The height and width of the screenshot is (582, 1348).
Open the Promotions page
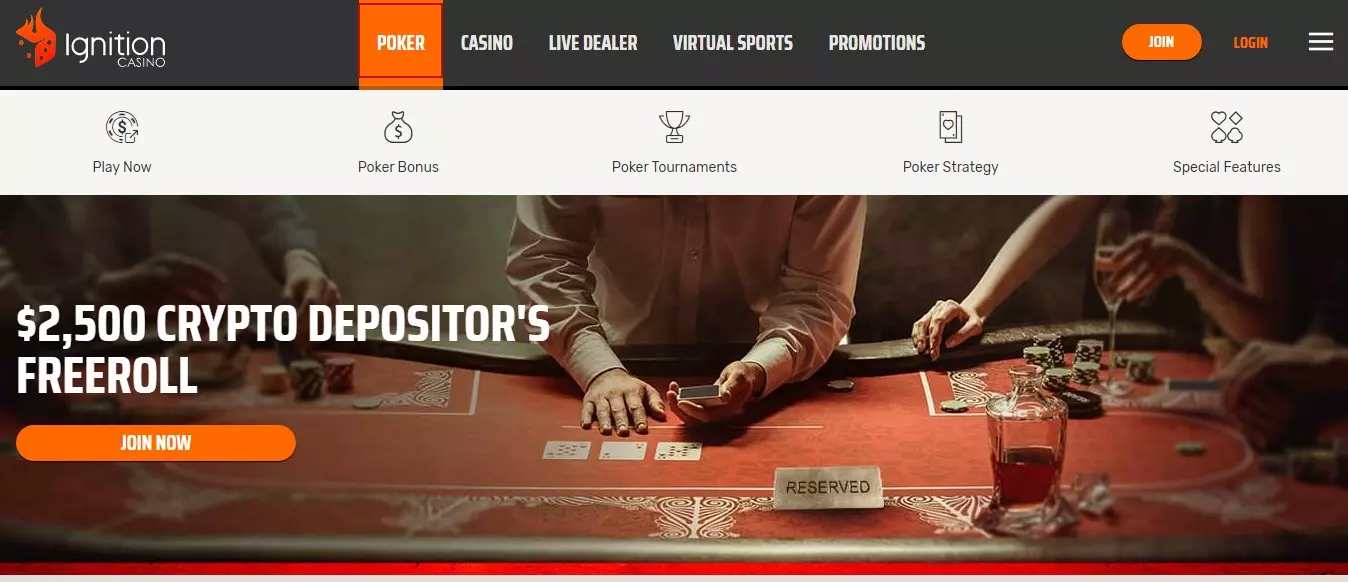point(877,43)
